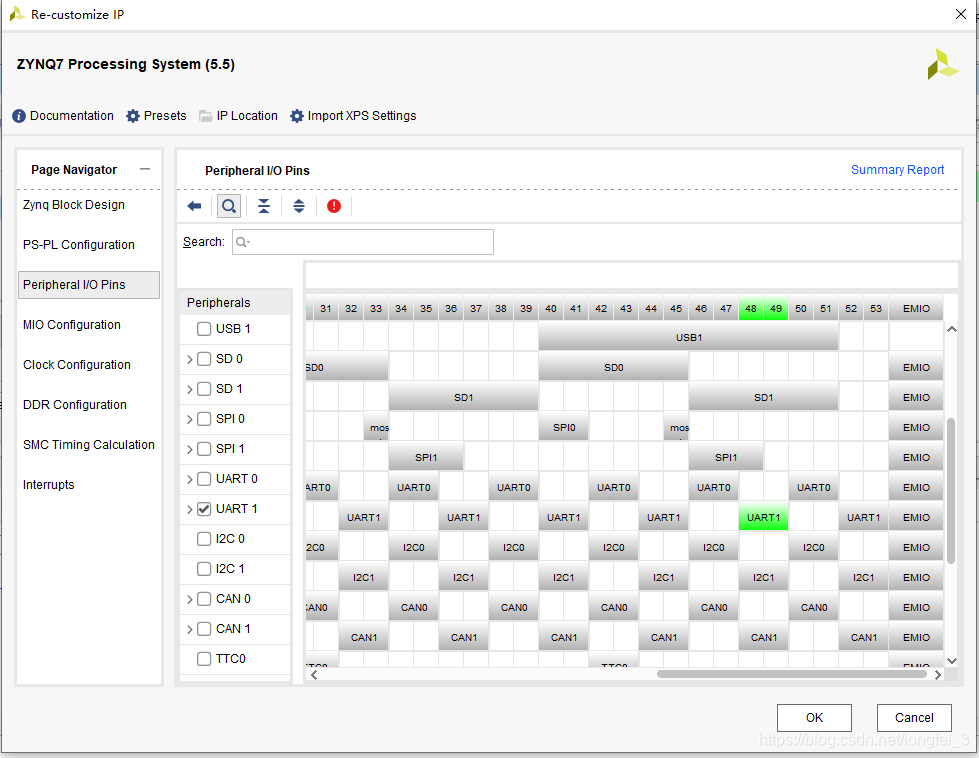This screenshot has width=979, height=758.
Task: Click the scroll right arrow of pin grid
Action: coord(937,675)
